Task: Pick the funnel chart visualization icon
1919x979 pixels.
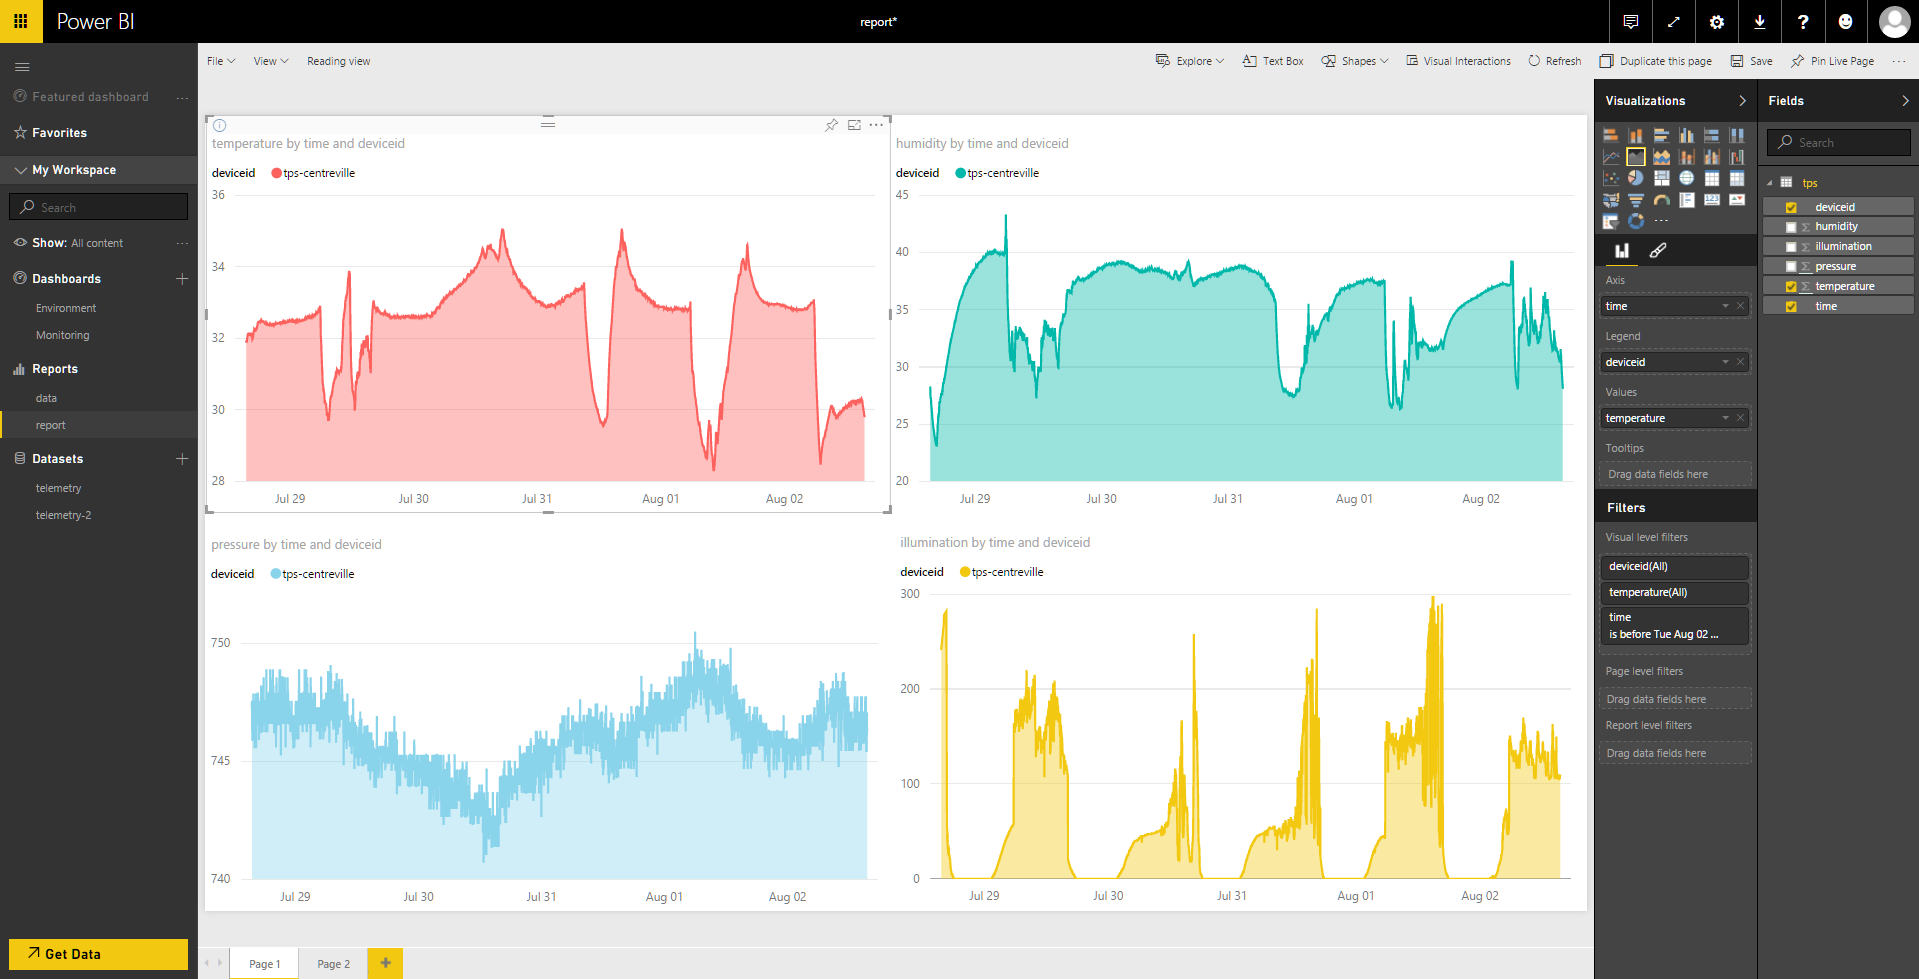Action: coord(1636,200)
